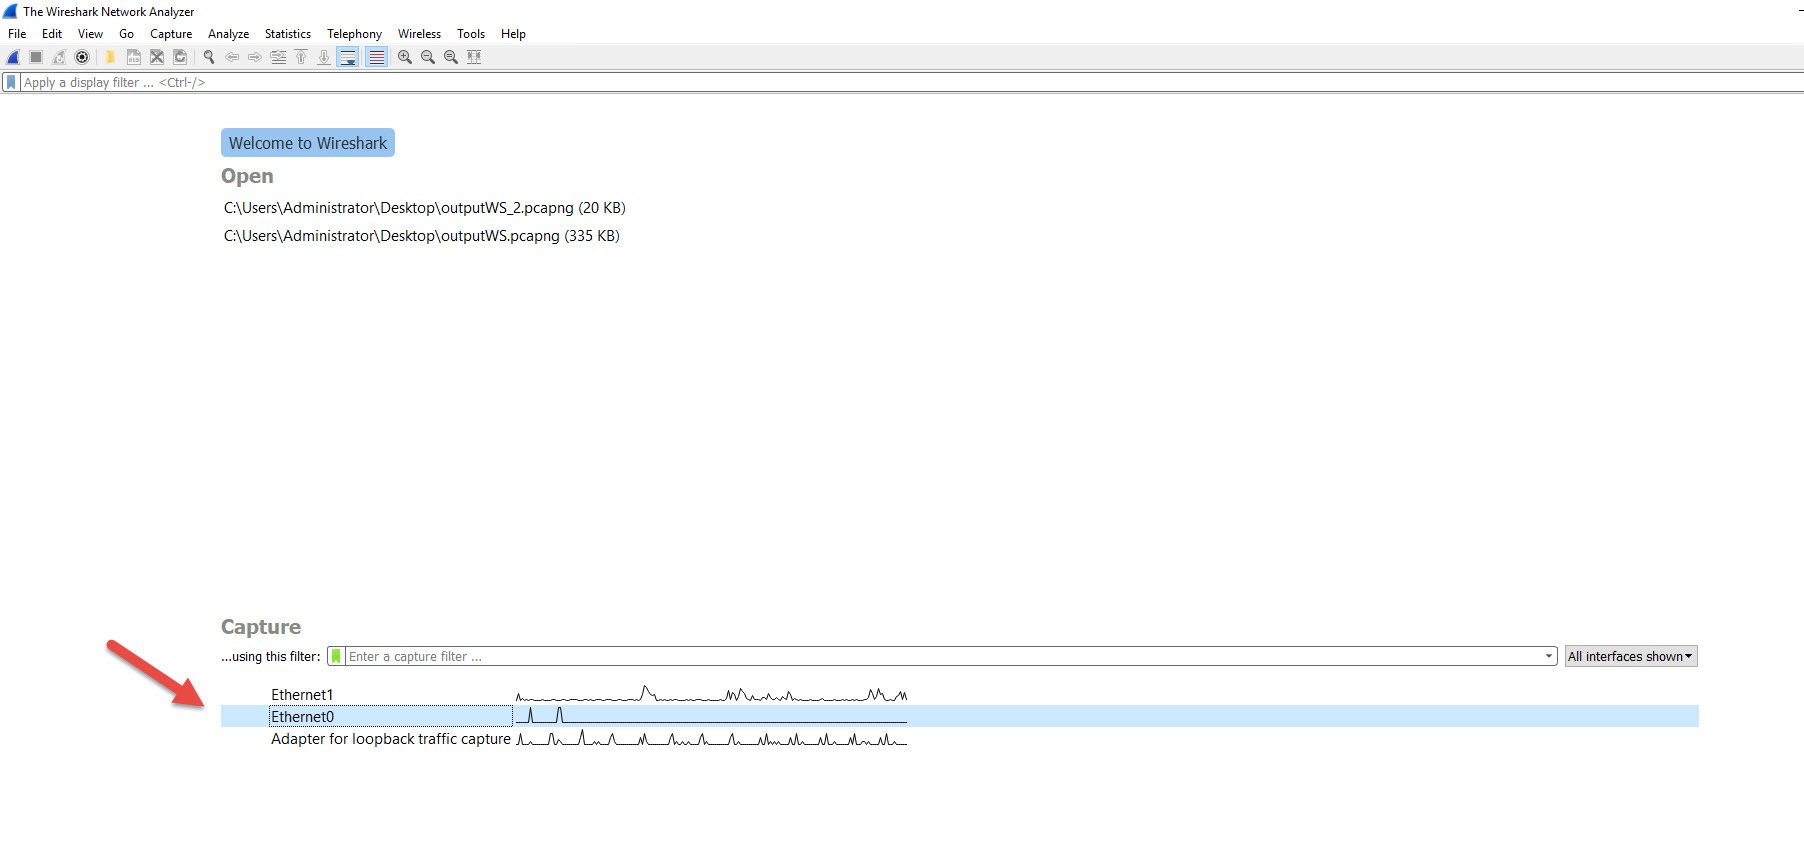Open the Wireless menu

419,33
